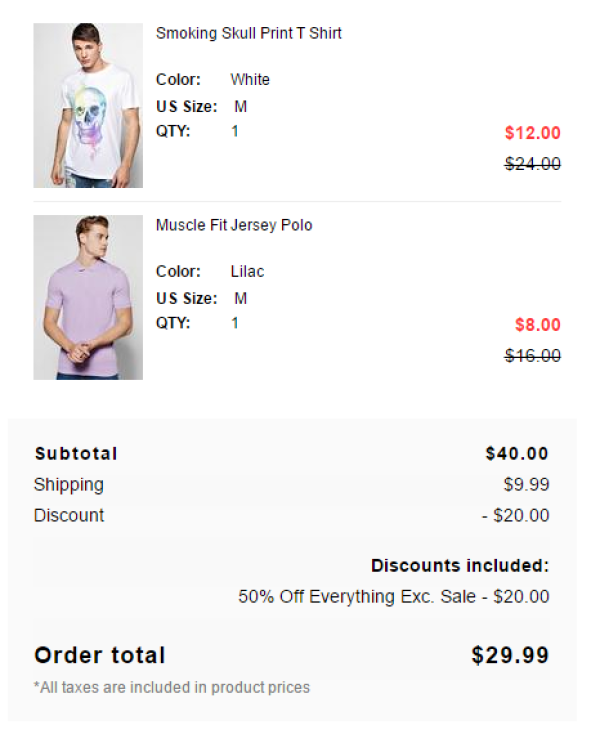Open the Smoking Skull Print T Shirt thumbnail
This screenshot has width=600, height=734.
coord(88,105)
